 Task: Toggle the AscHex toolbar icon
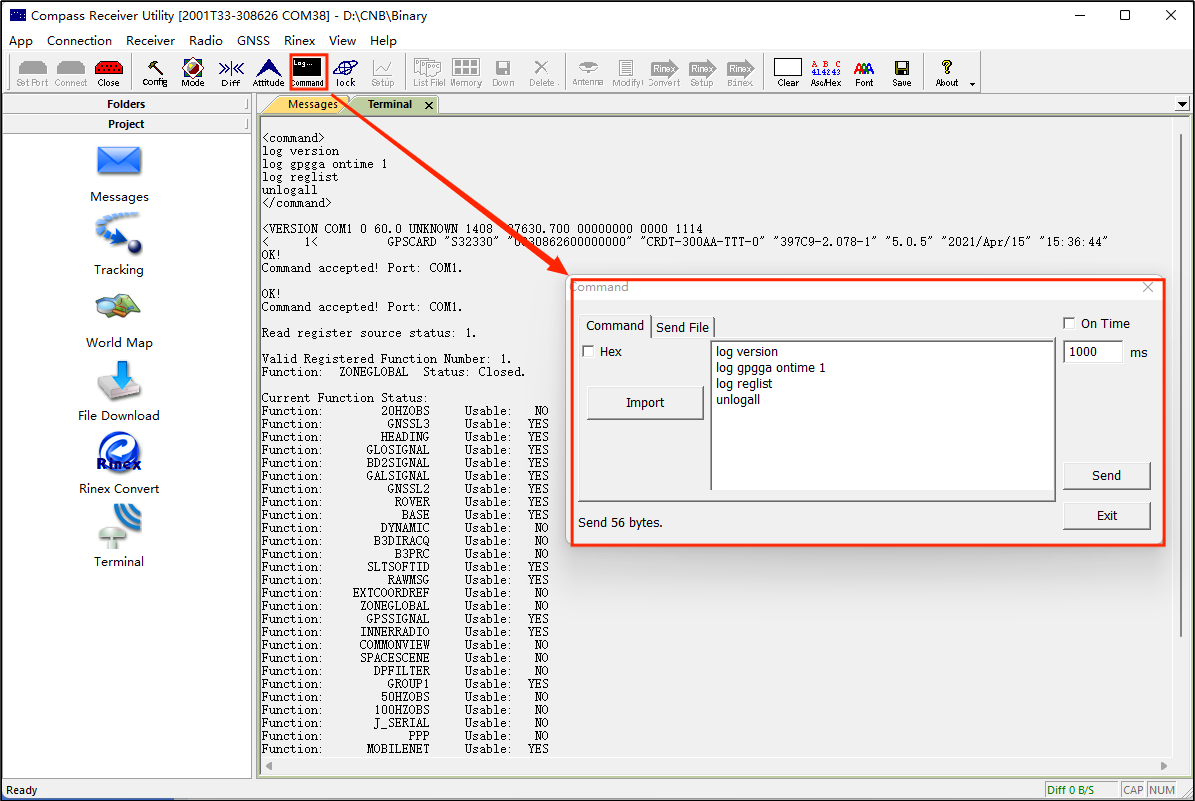click(826, 73)
